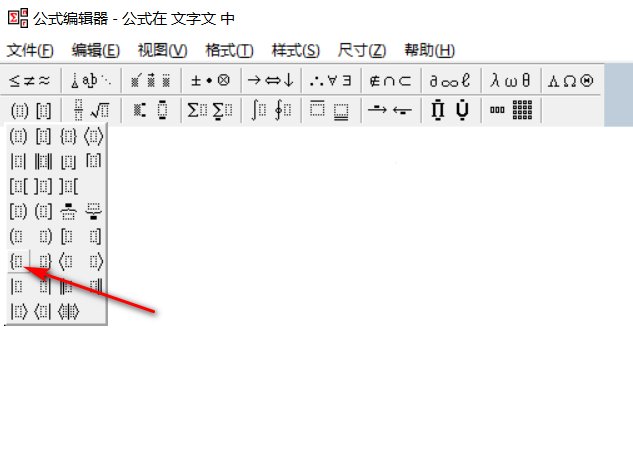Insert ceiling brackets template
The image size is (633, 465).
click(93, 162)
